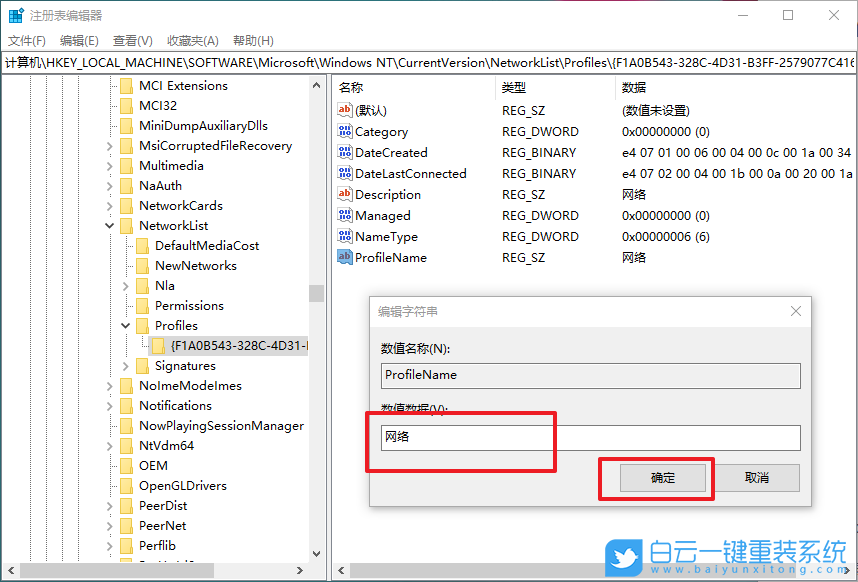Click the ab string icon beside ProfileName
Image resolution: width=858 pixels, height=582 pixels.
pyautogui.click(x=345, y=257)
